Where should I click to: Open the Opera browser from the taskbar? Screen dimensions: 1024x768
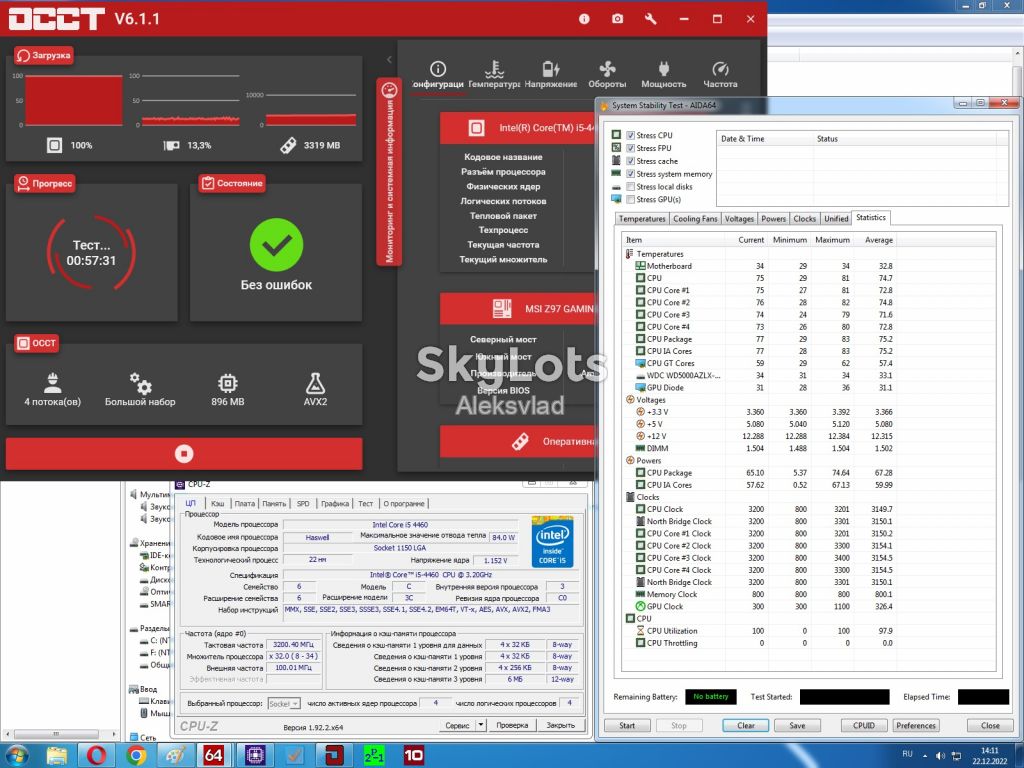[x=97, y=756]
